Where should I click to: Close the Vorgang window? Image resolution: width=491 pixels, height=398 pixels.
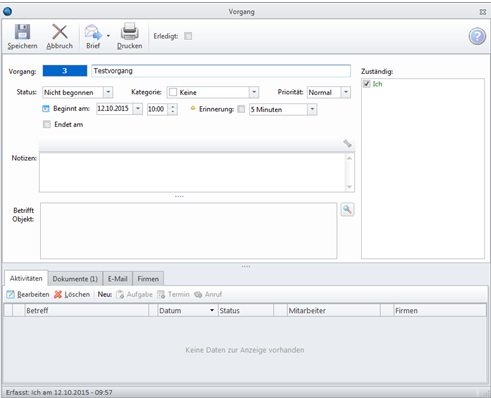click(x=482, y=12)
